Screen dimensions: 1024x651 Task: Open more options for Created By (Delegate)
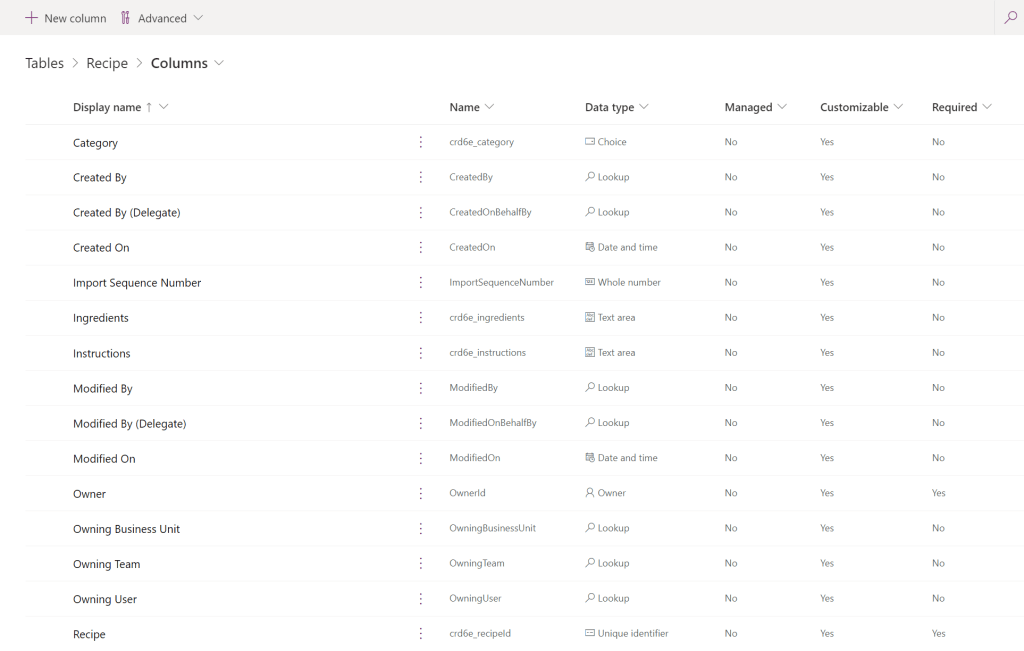pos(421,212)
